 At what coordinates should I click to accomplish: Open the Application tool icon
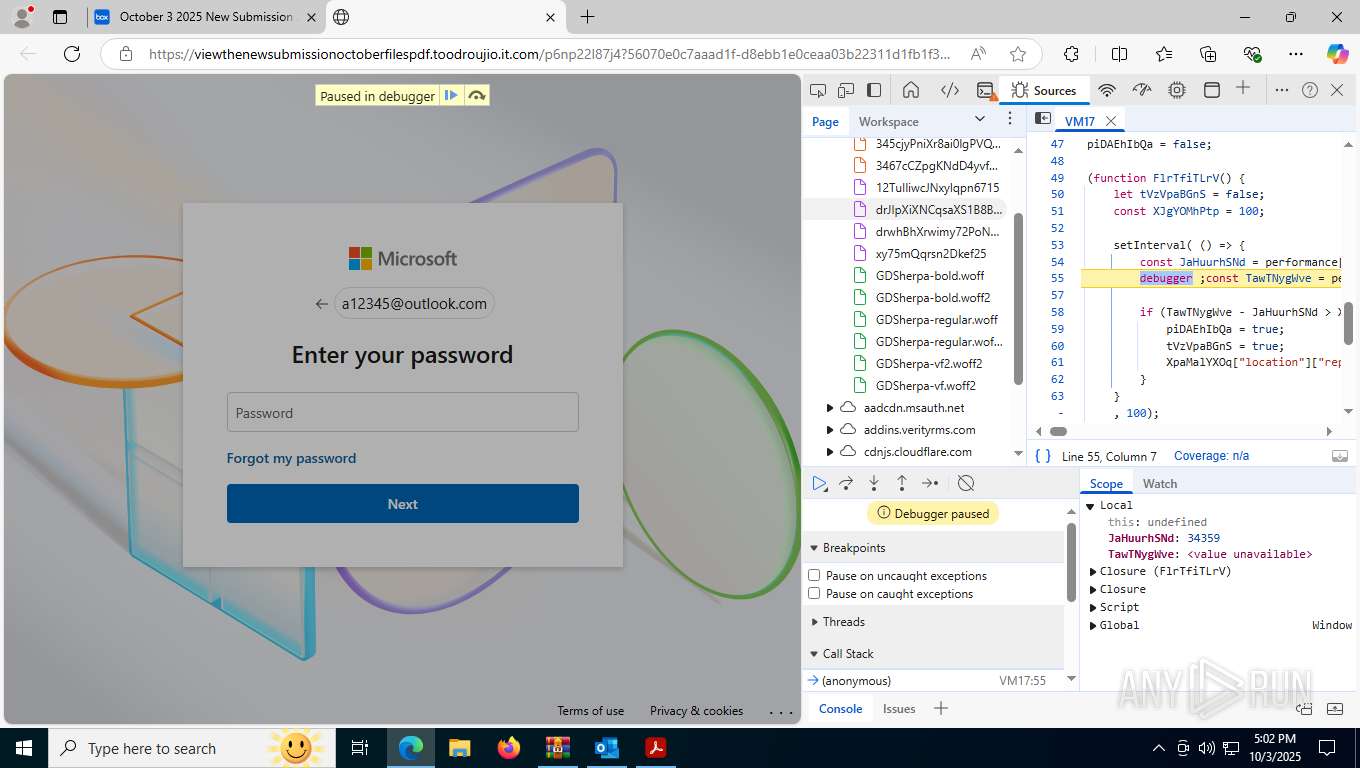(x=1211, y=90)
